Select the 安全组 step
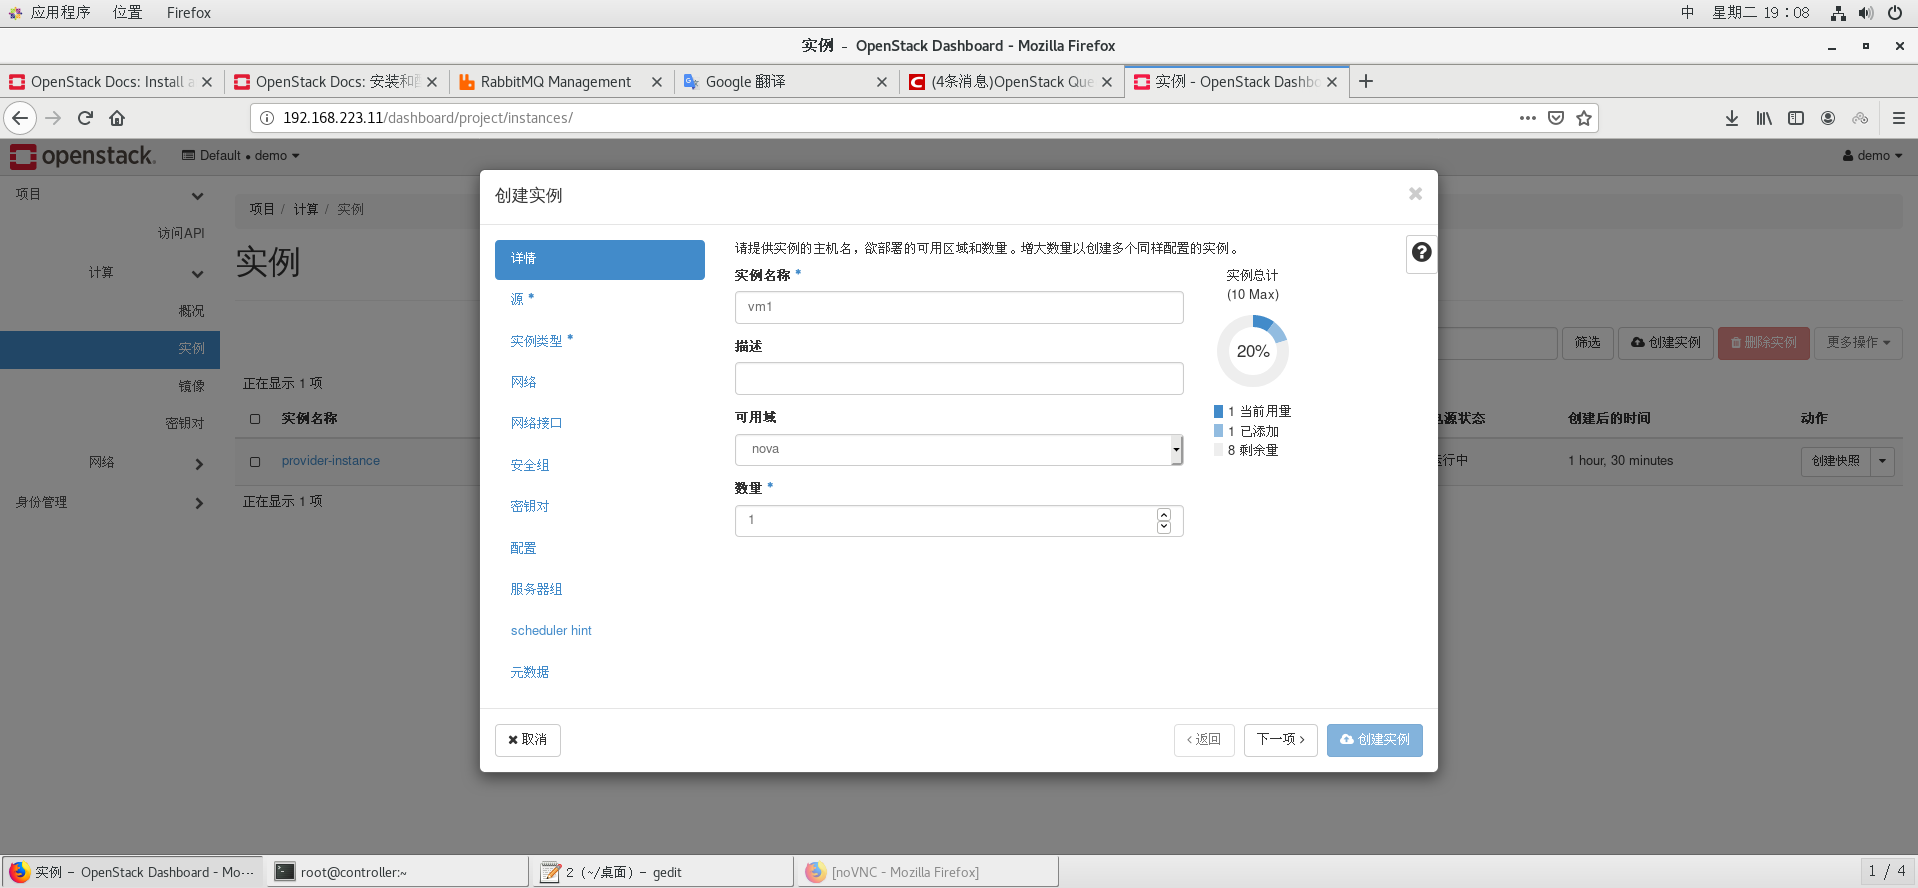 pos(530,465)
